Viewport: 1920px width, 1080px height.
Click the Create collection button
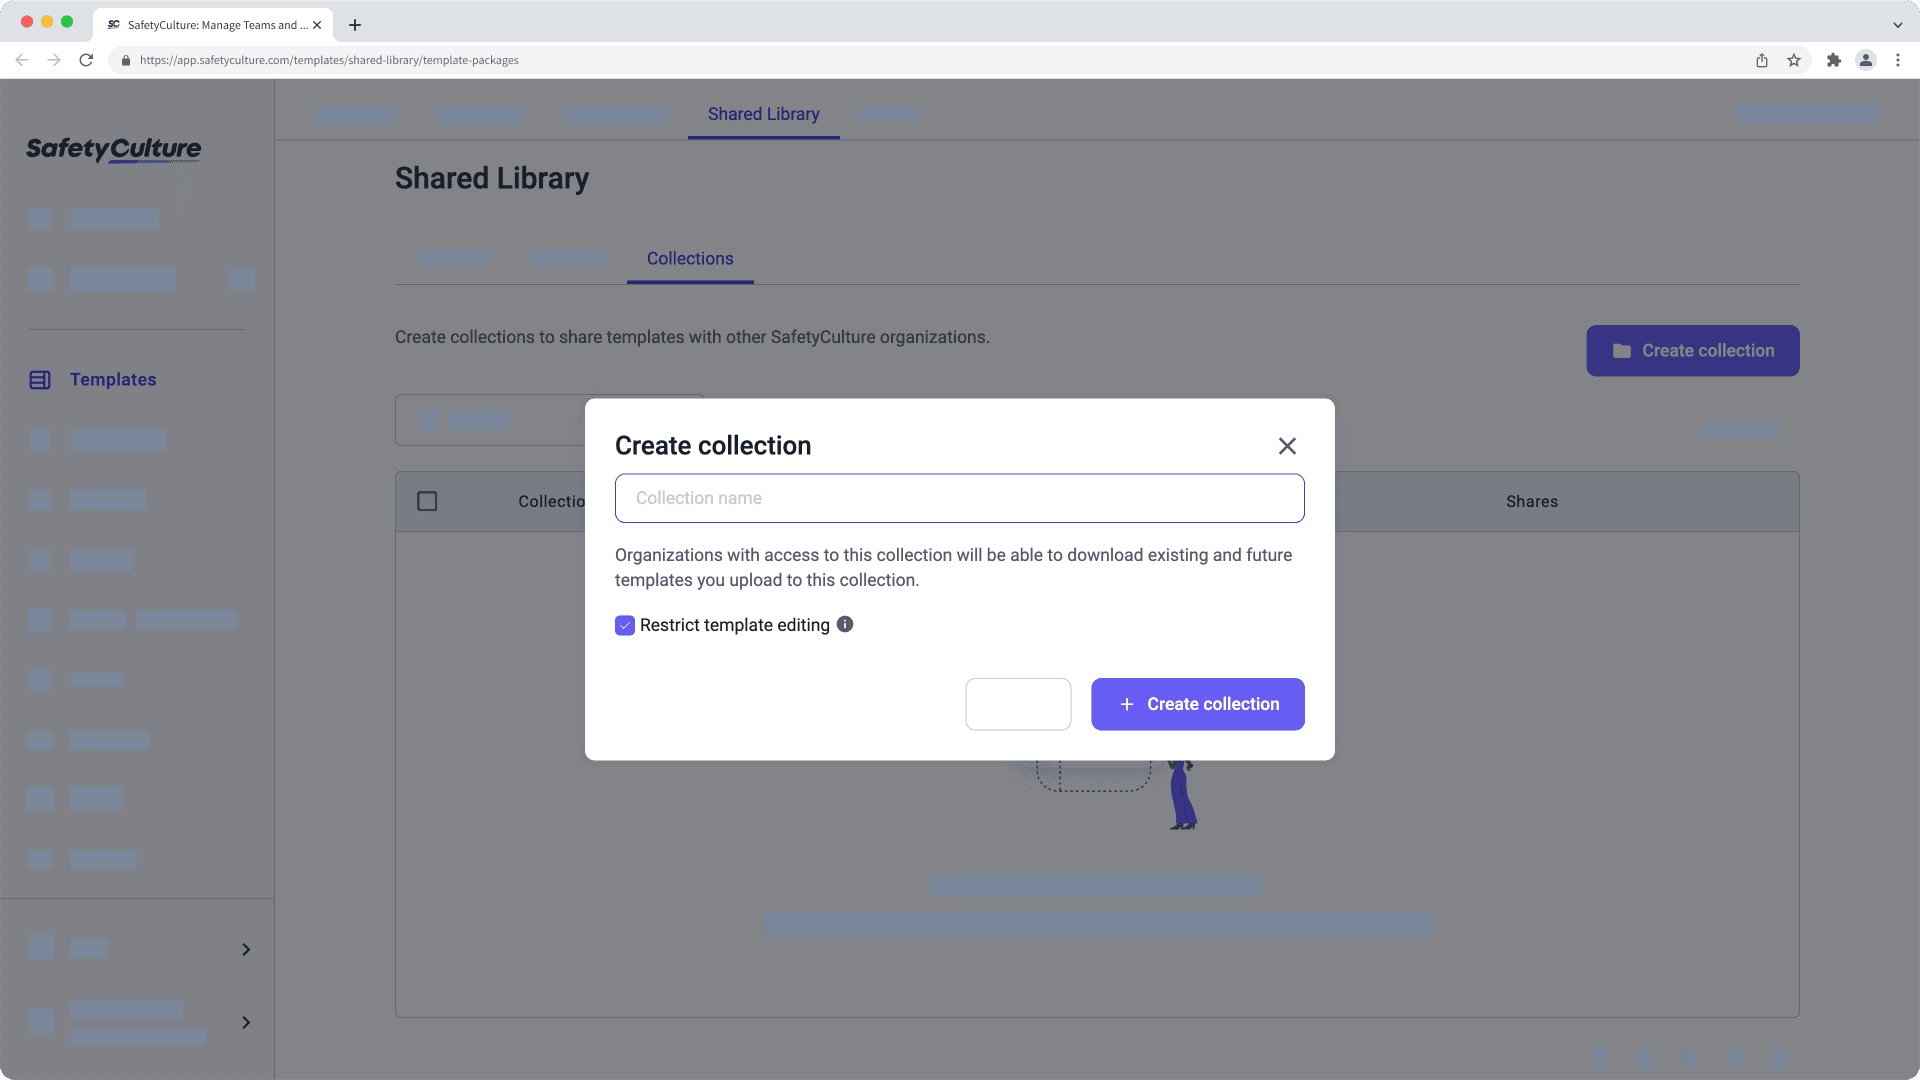click(x=1197, y=703)
